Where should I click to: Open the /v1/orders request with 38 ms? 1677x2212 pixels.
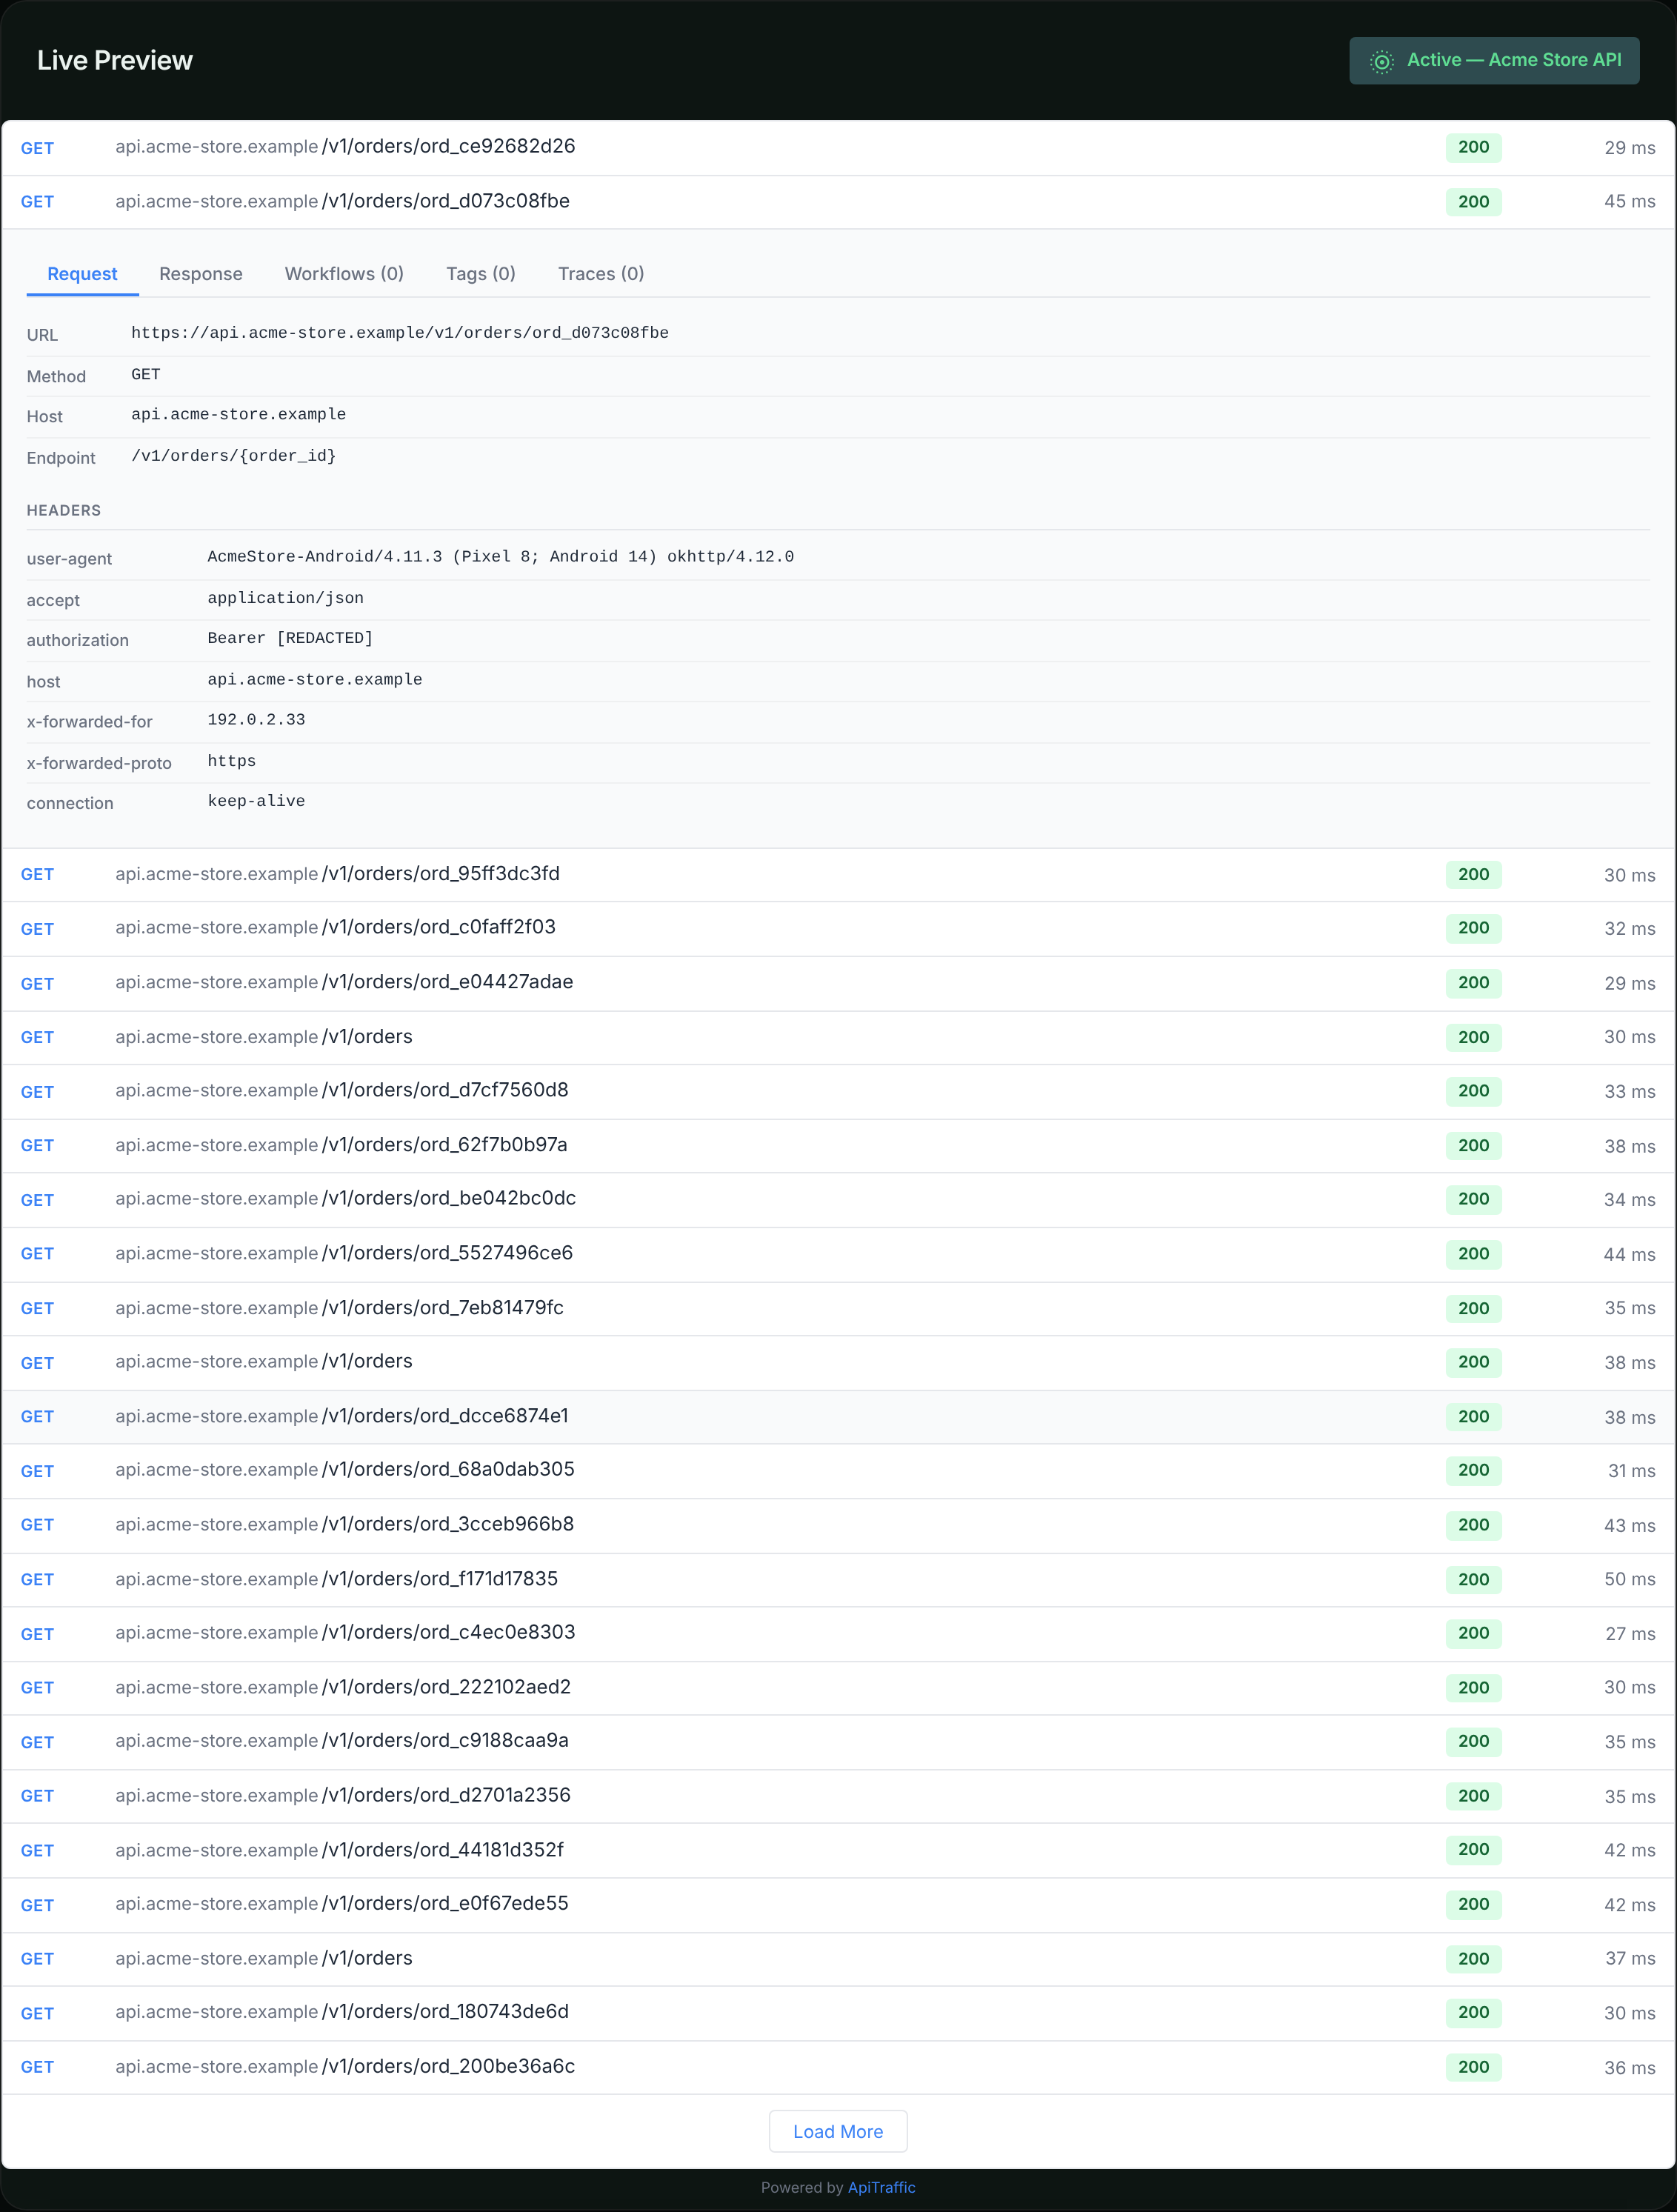point(838,1362)
